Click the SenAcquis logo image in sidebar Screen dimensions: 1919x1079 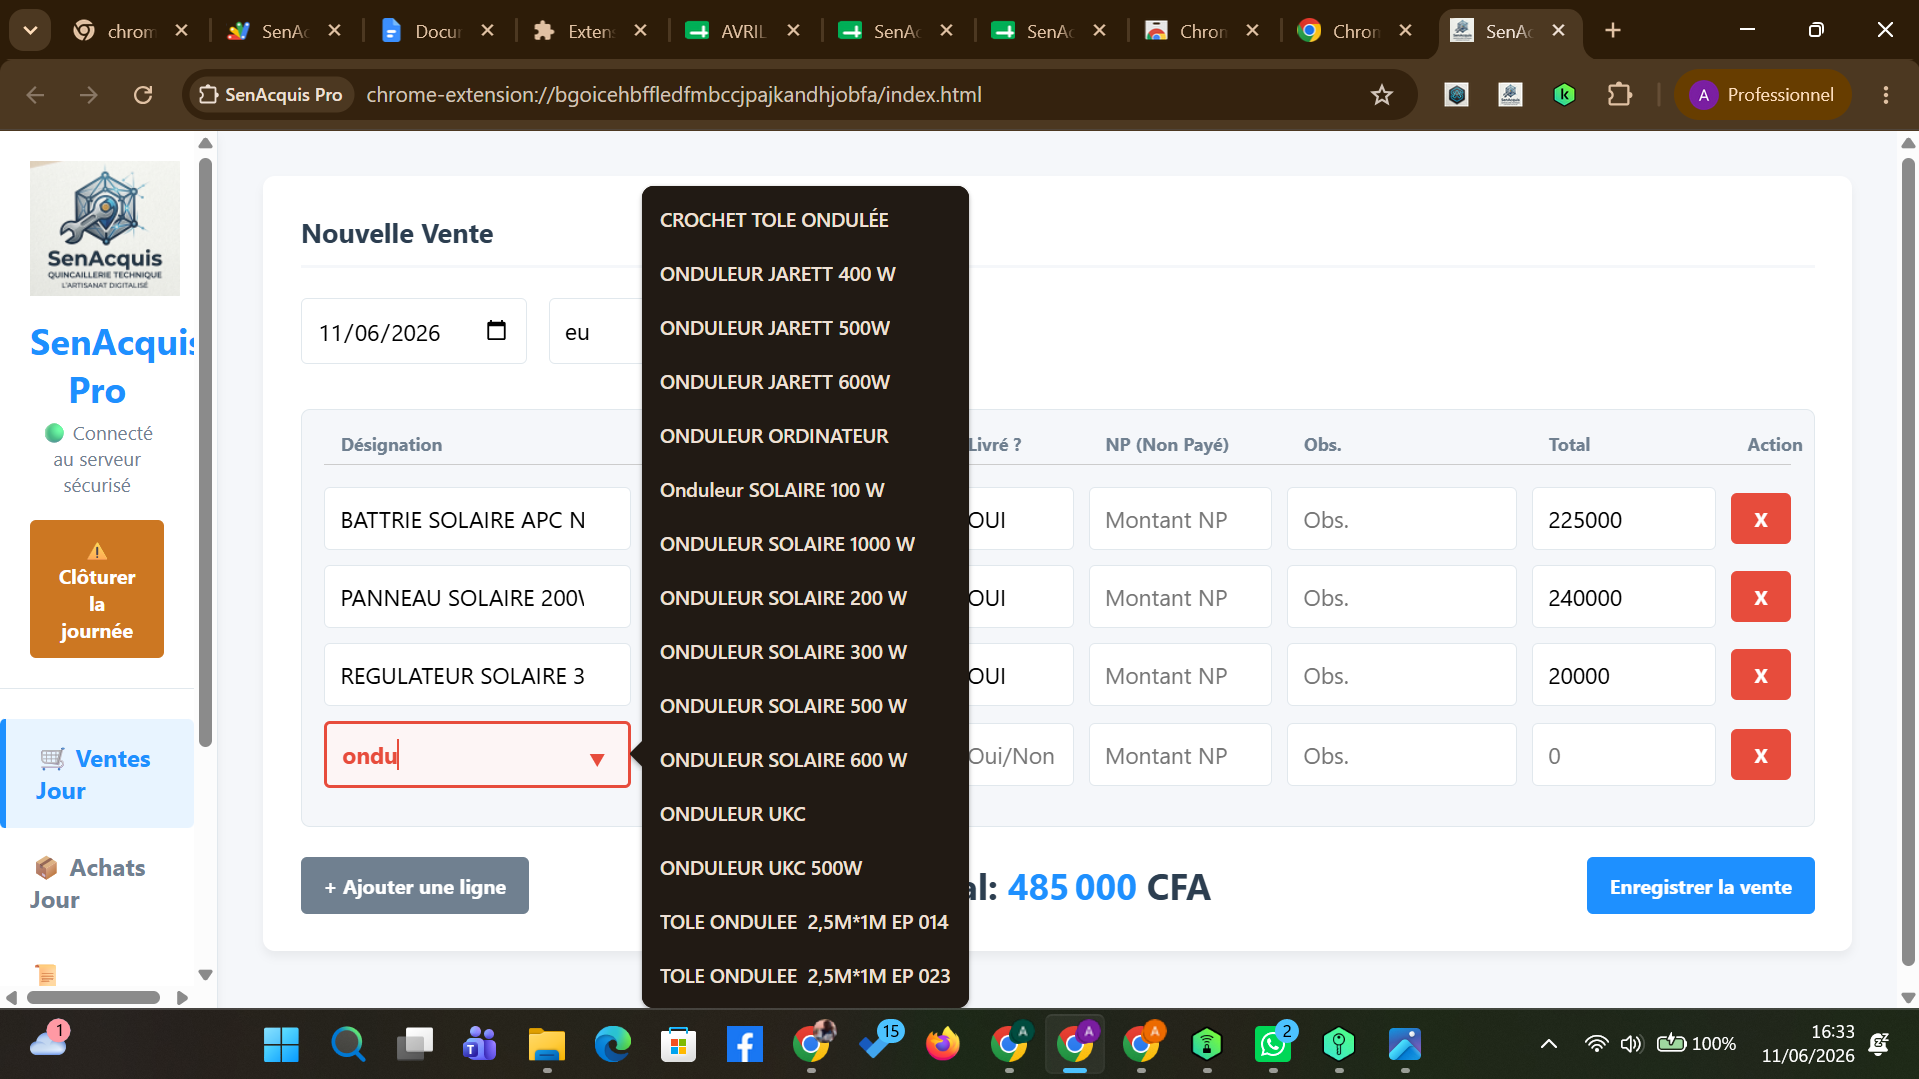pos(105,228)
